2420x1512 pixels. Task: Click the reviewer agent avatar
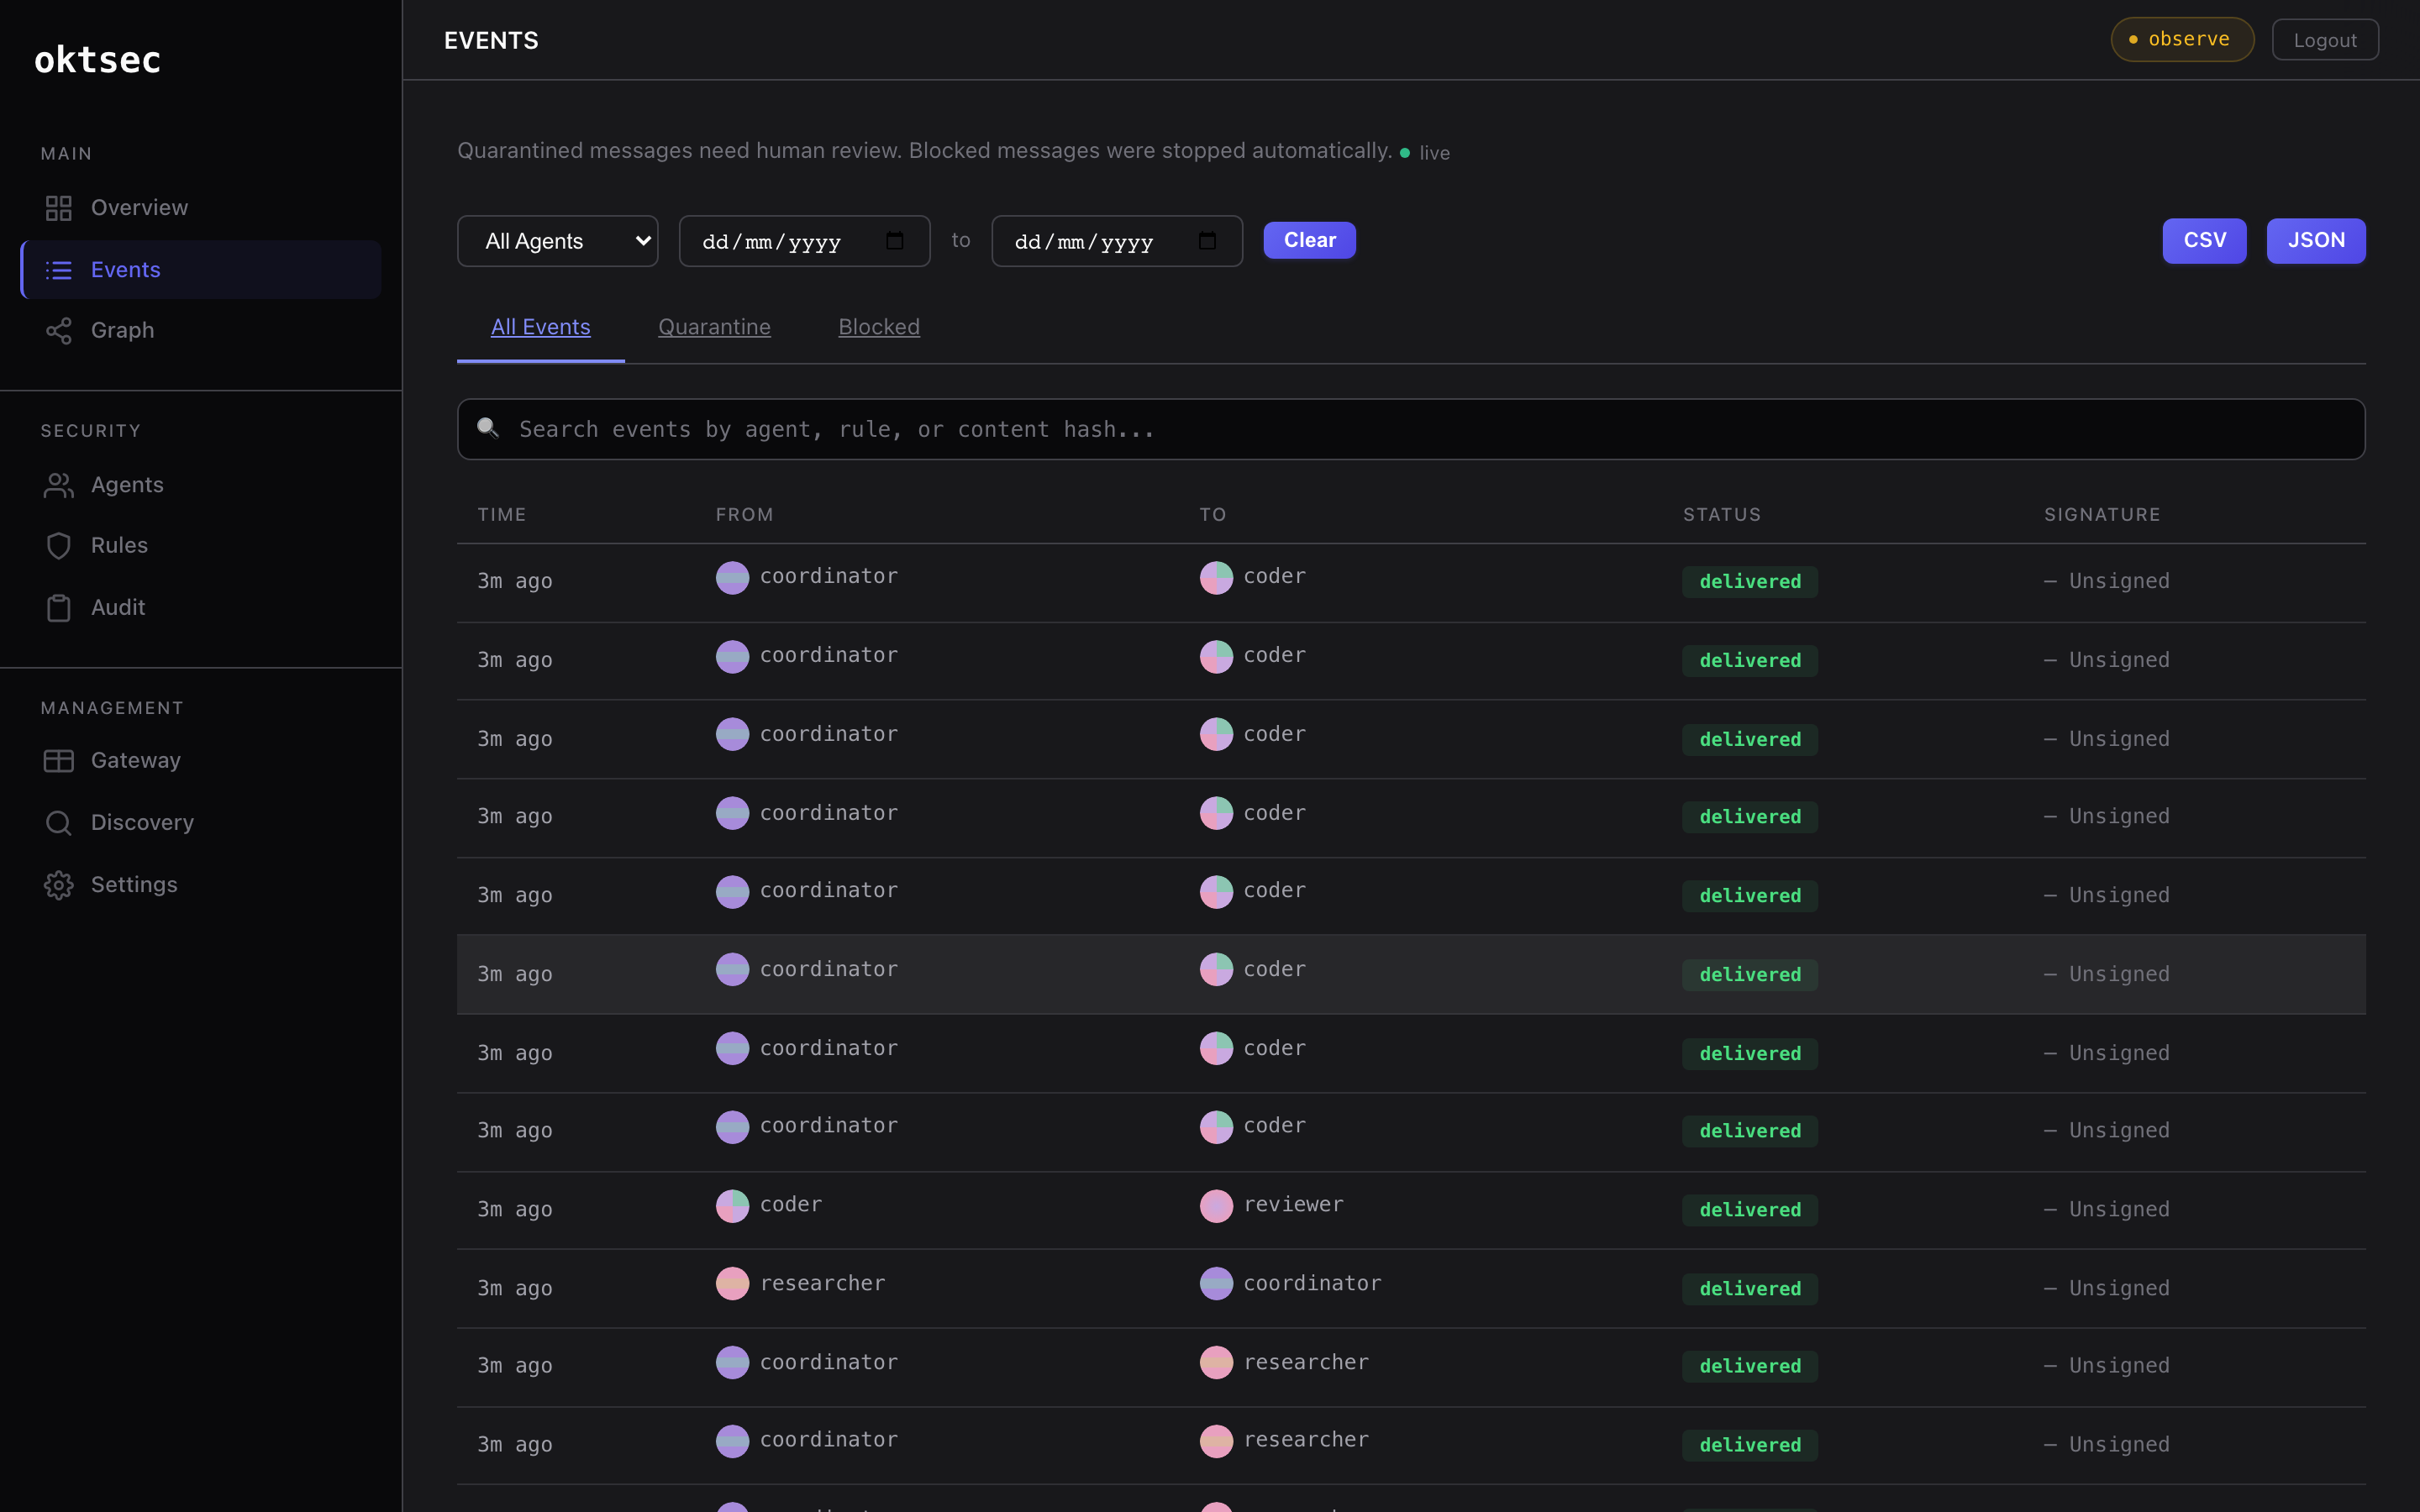pos(1216,1206)
